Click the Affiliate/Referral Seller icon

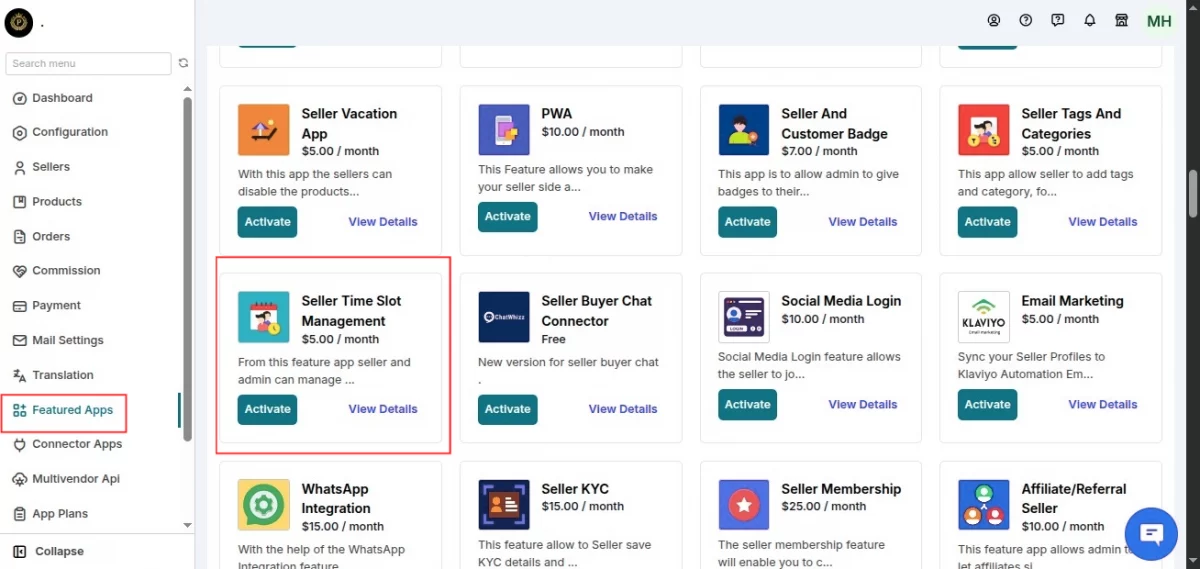[984, 505]
